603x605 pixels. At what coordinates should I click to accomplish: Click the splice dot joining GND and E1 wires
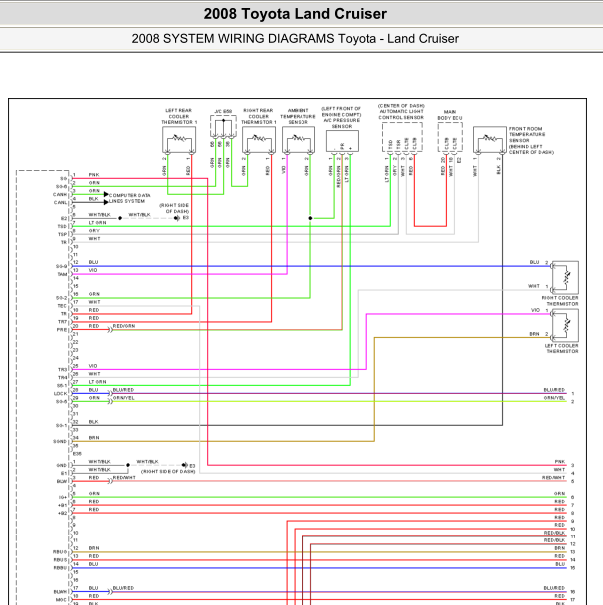coord(128,465)
